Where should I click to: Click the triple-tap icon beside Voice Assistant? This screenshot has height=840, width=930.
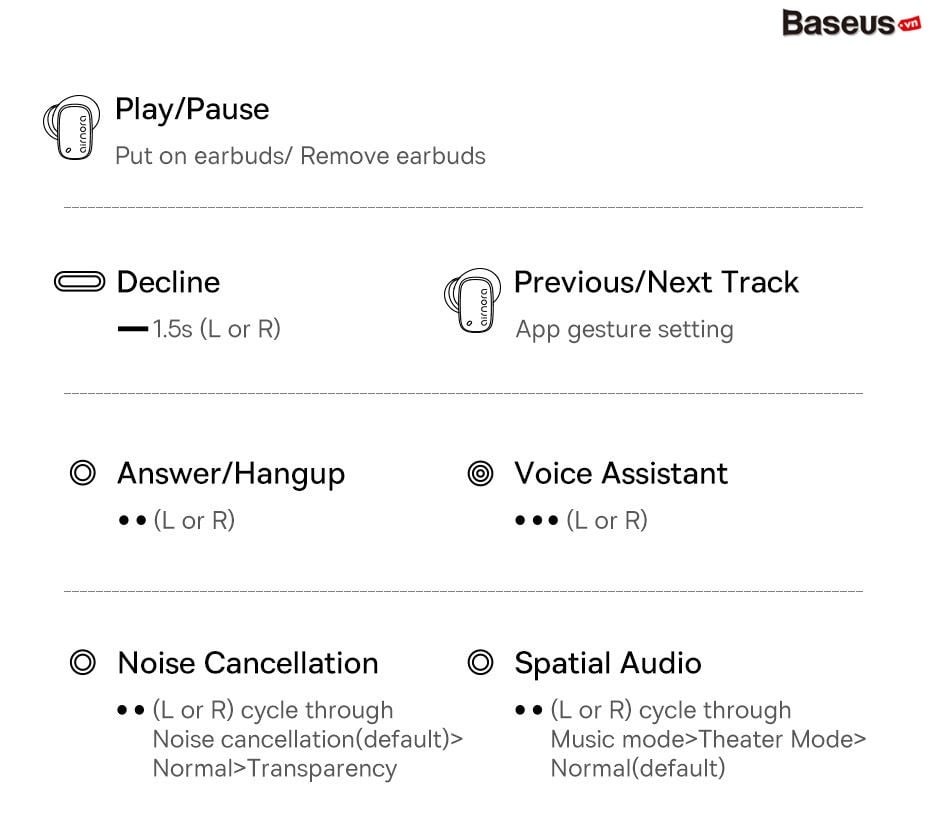[480, 473]
